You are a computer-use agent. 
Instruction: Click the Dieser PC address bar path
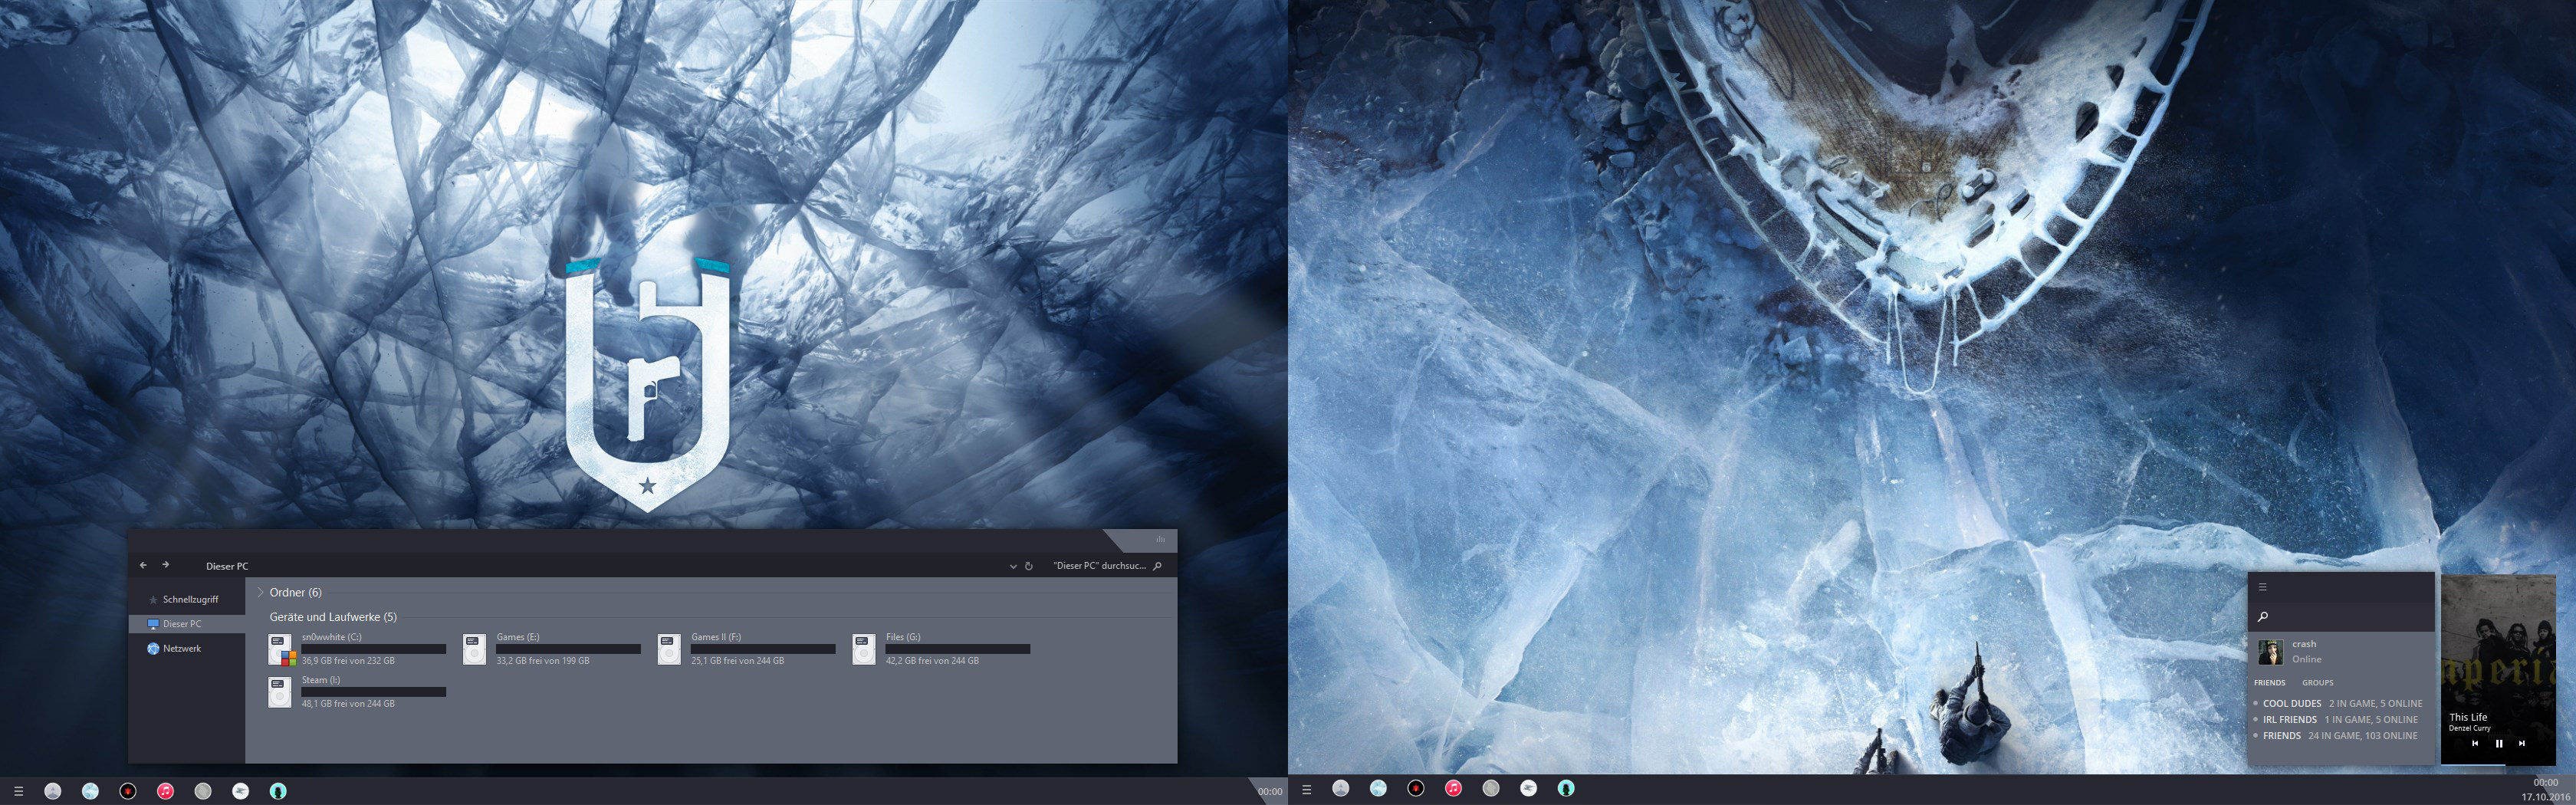227,566
